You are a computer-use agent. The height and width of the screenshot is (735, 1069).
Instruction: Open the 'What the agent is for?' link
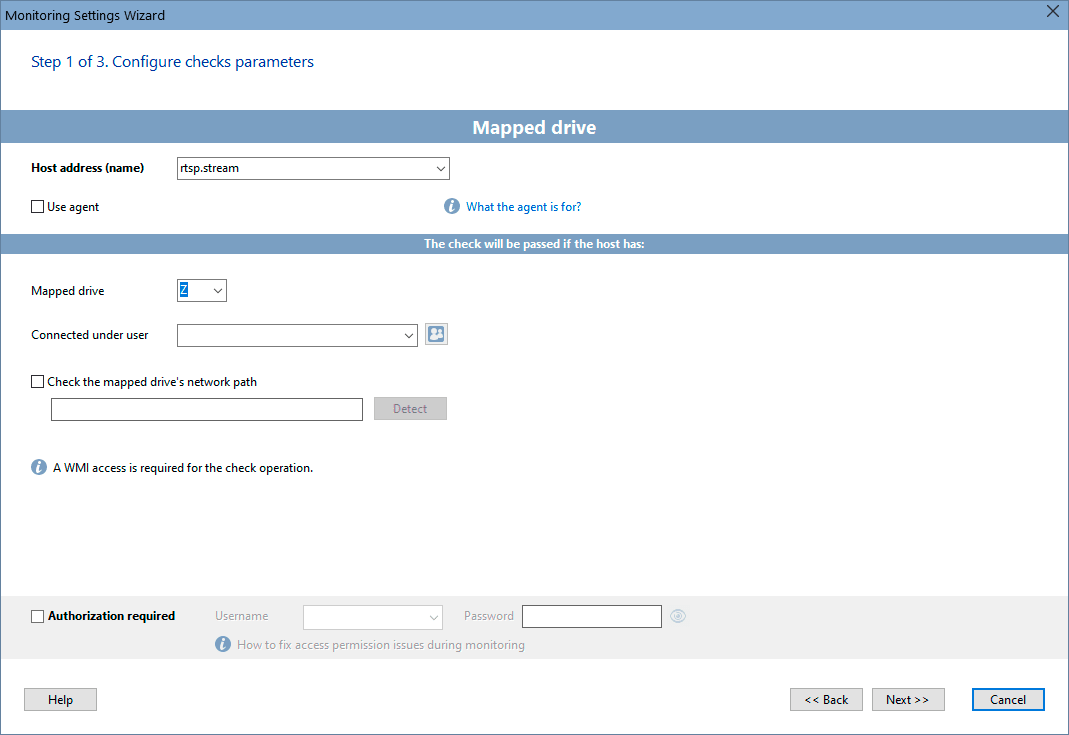pyautogui.click(x=524, y=207)
